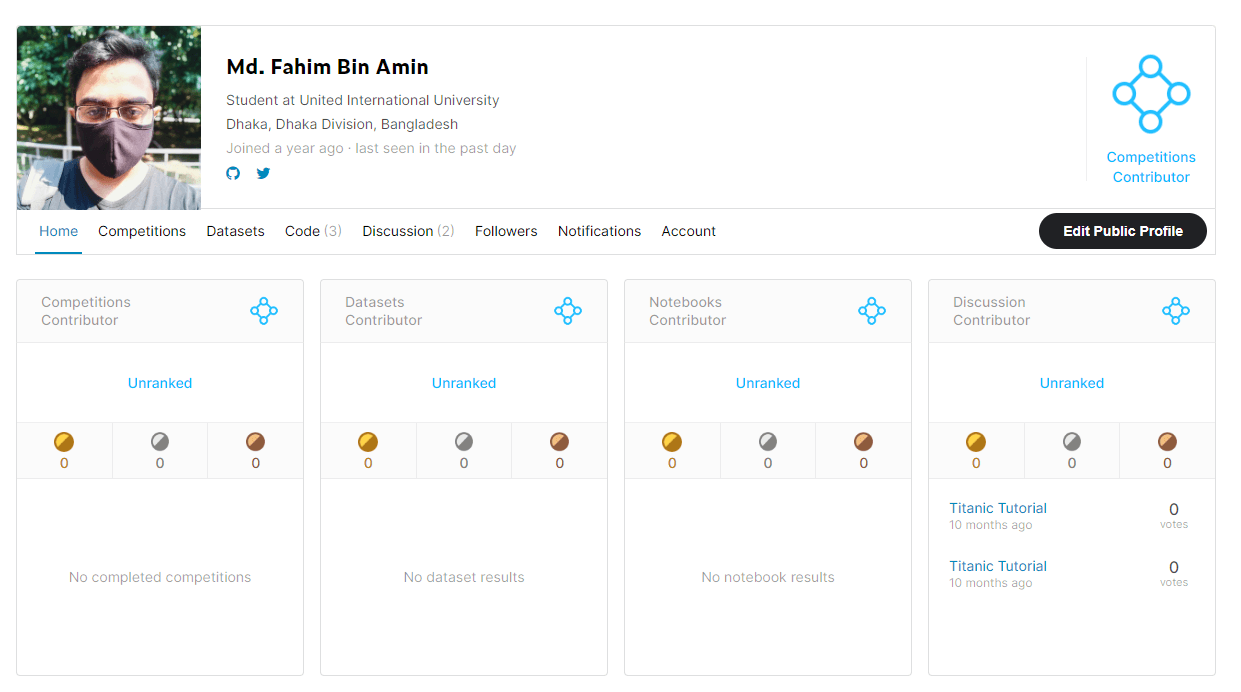This screenshot has width=1241, height=692.
Task: Switch to the Home tab
Action: pos(58,231)
